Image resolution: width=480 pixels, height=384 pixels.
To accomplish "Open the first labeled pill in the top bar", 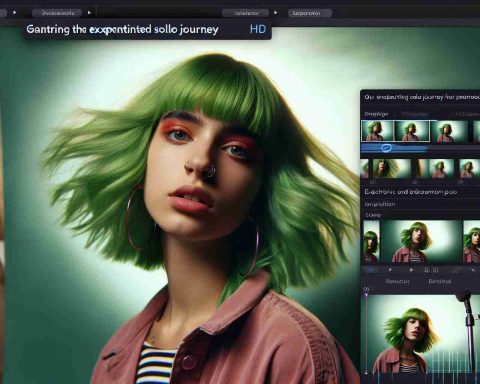I will (58, 13).
